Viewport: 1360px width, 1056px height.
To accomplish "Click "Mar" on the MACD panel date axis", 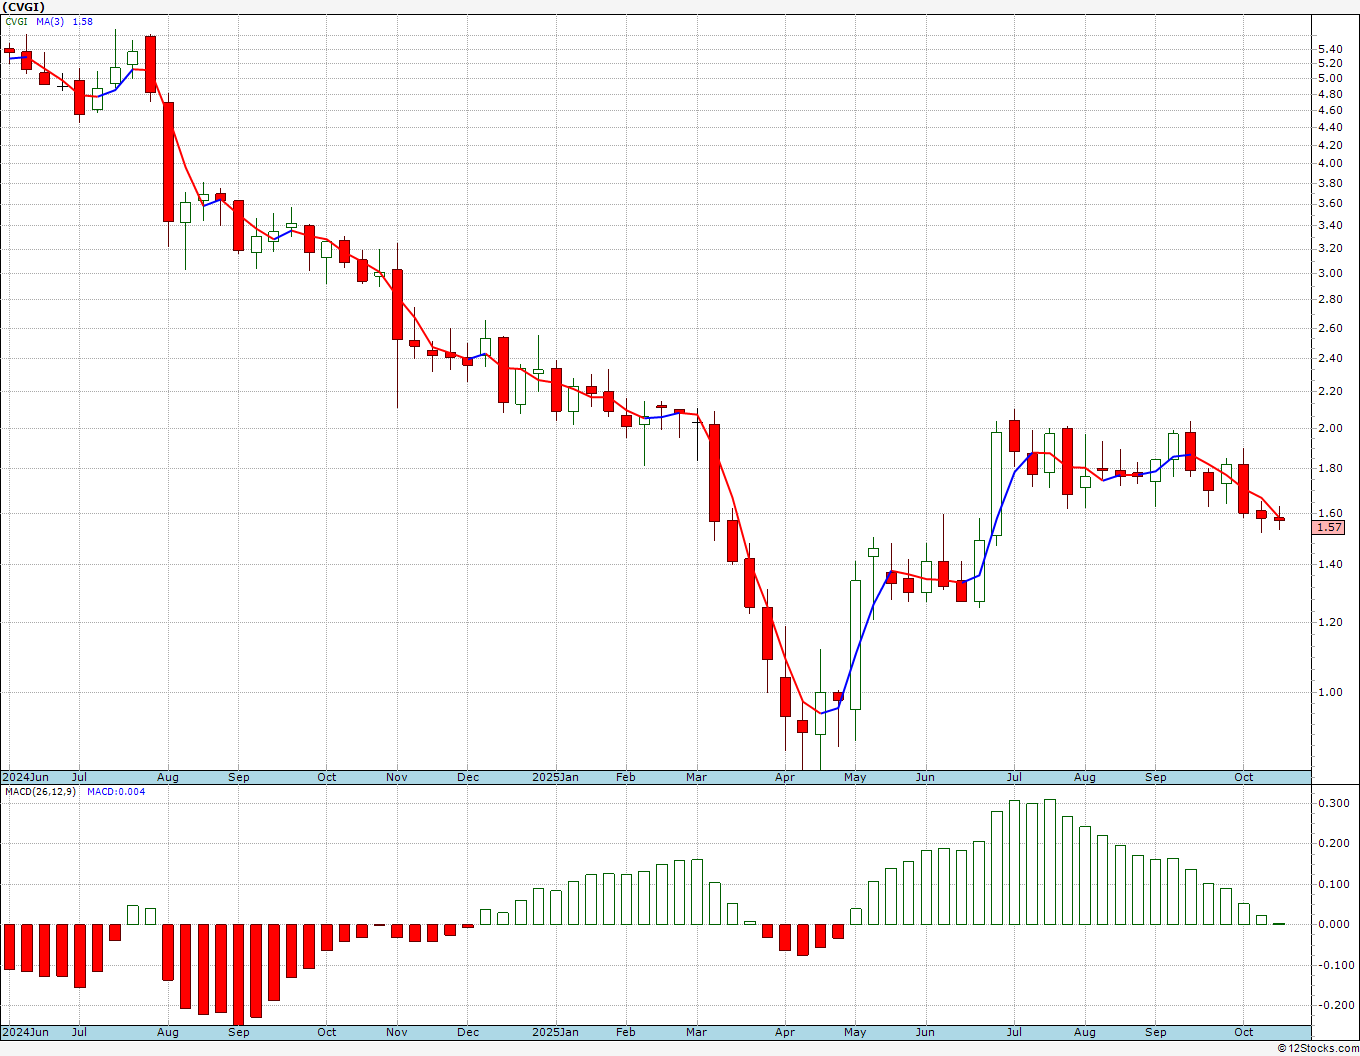I will [697, 1032].
